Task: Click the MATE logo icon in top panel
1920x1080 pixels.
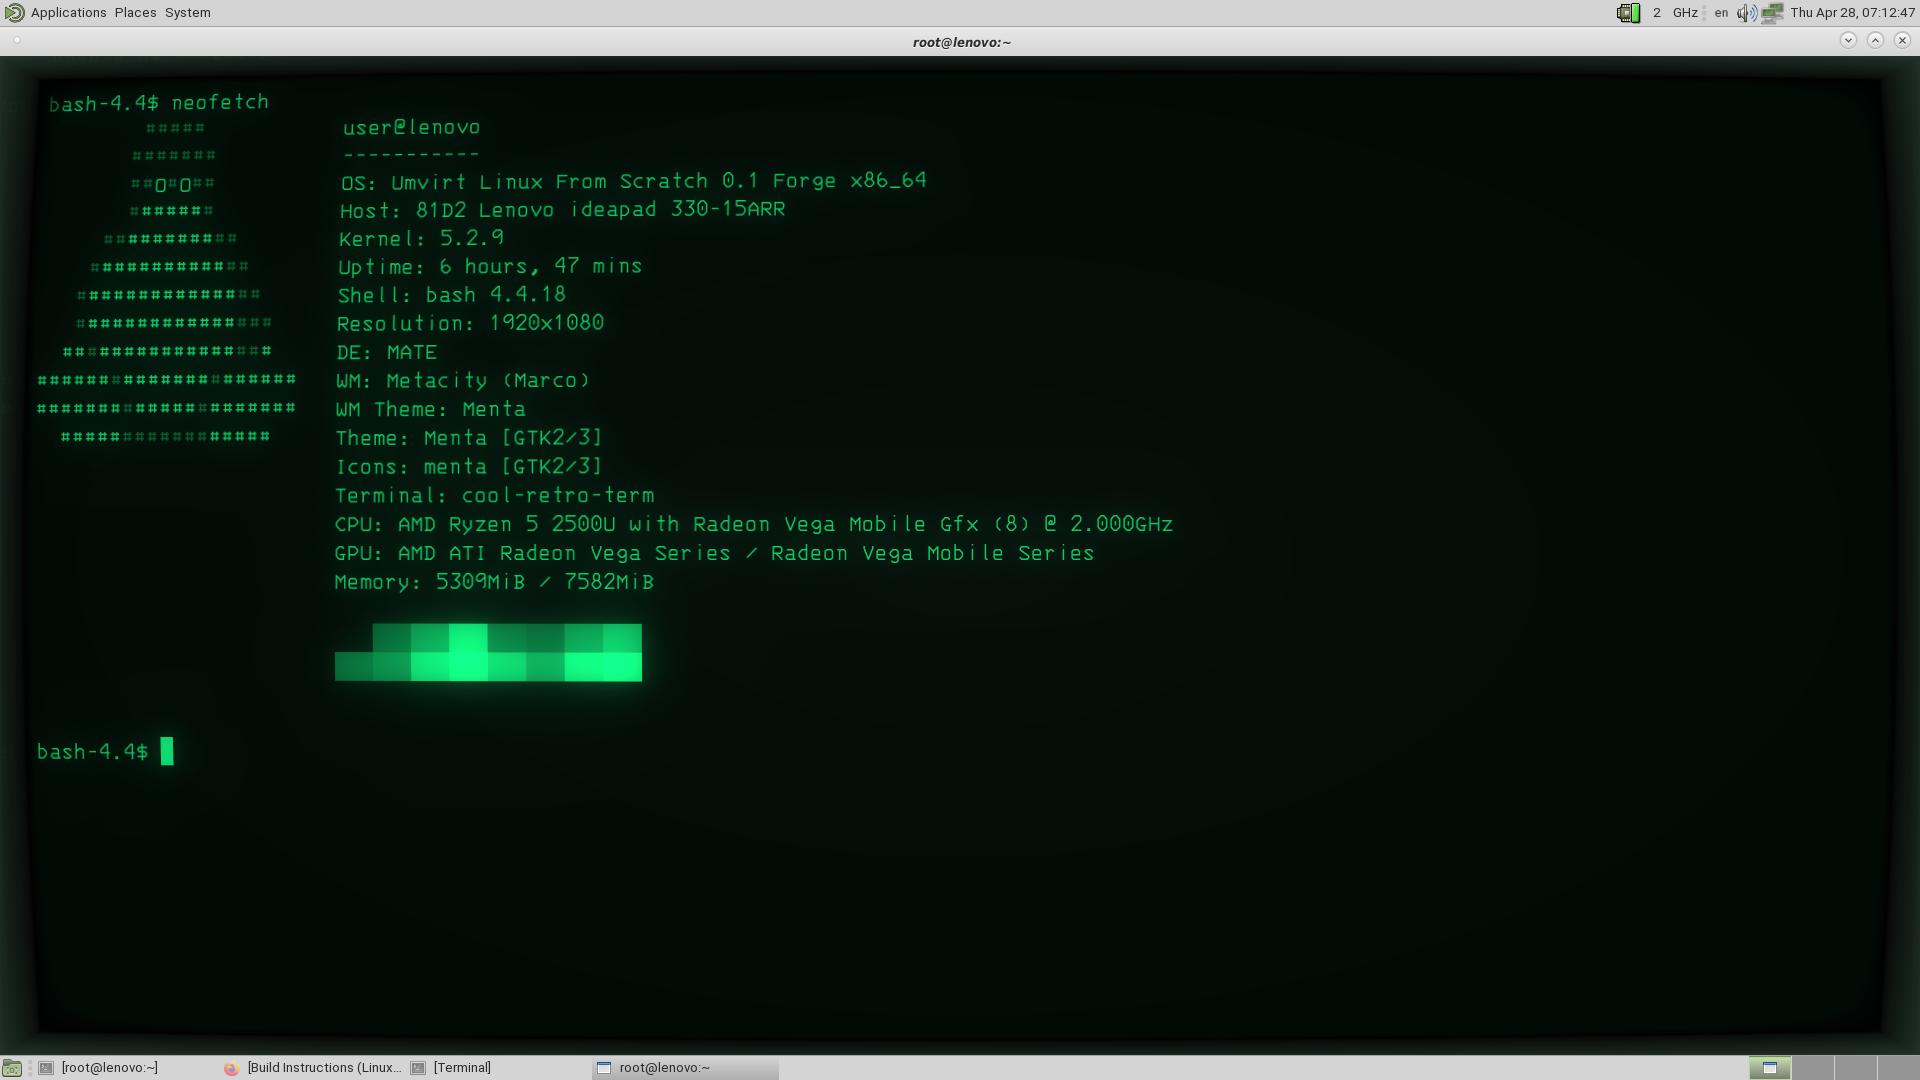Action: 14,13
